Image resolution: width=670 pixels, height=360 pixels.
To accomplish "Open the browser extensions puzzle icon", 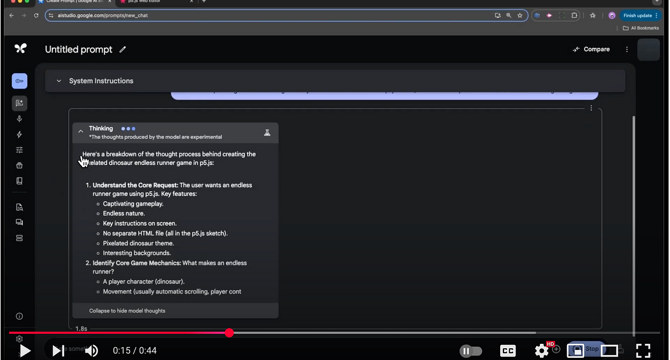I will point(574,15).
